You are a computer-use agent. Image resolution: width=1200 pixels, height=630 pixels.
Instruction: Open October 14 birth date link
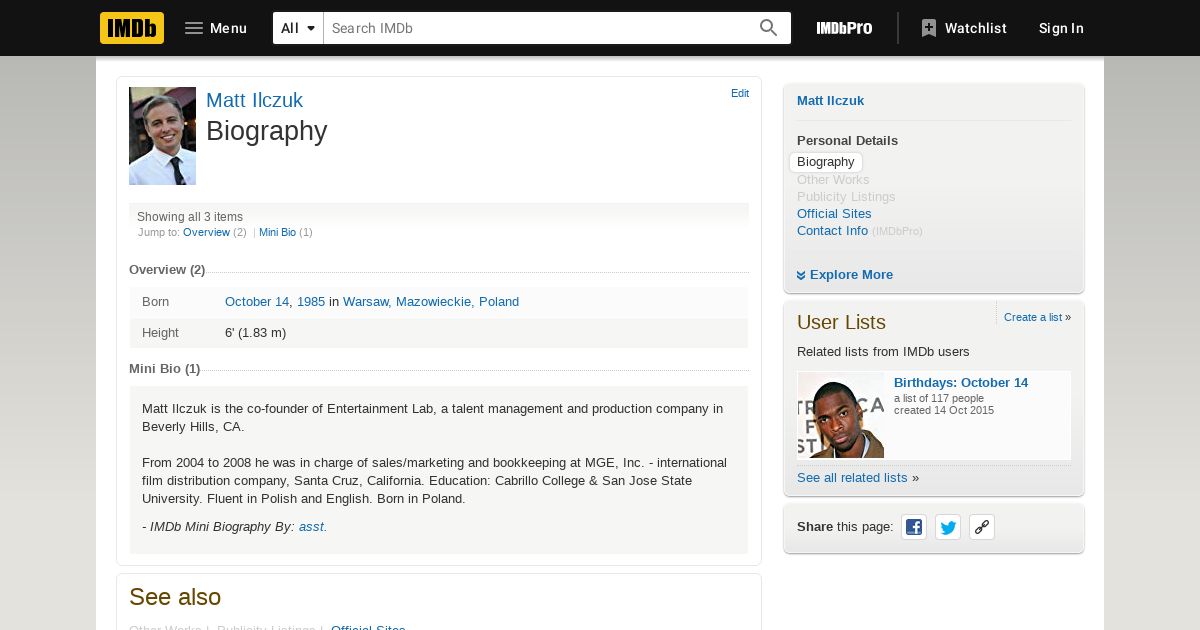(x=257, y=301)
